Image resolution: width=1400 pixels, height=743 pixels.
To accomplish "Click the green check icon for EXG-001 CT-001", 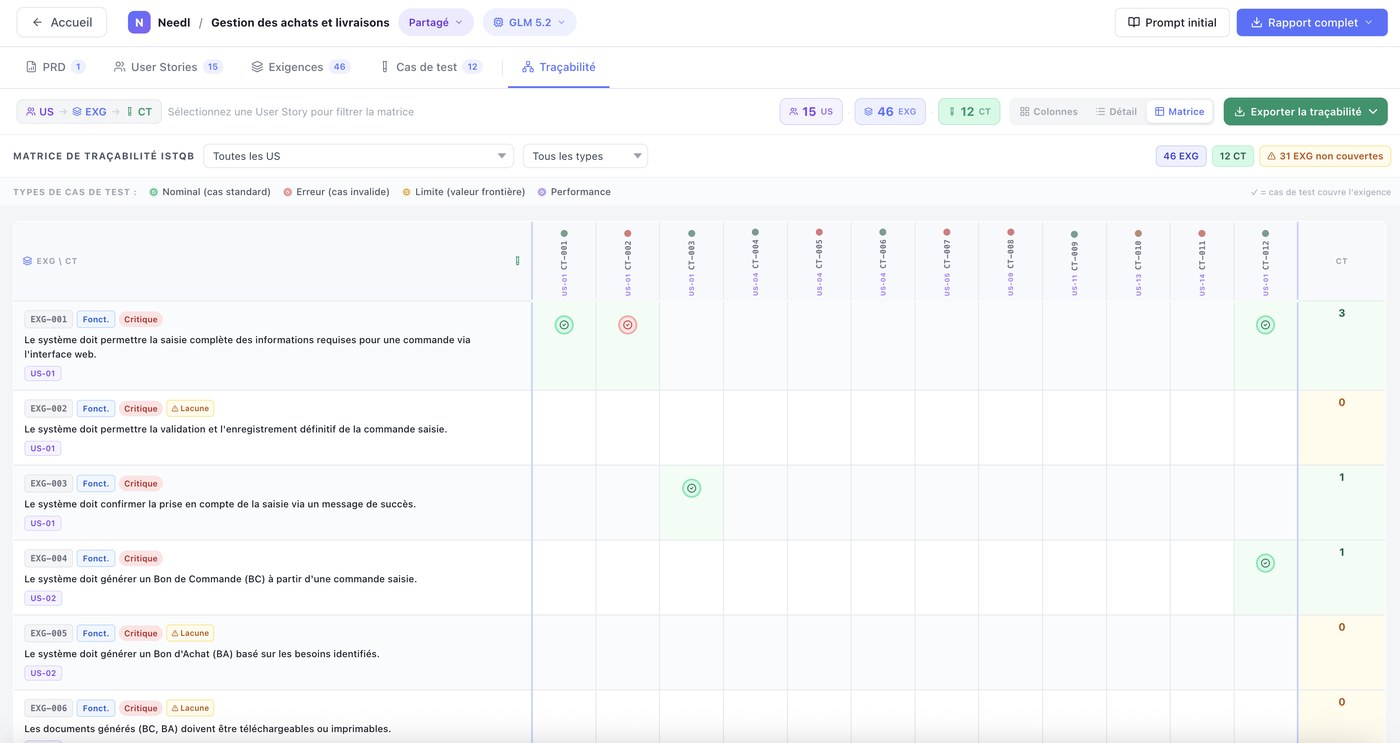I will coord(564,325).
